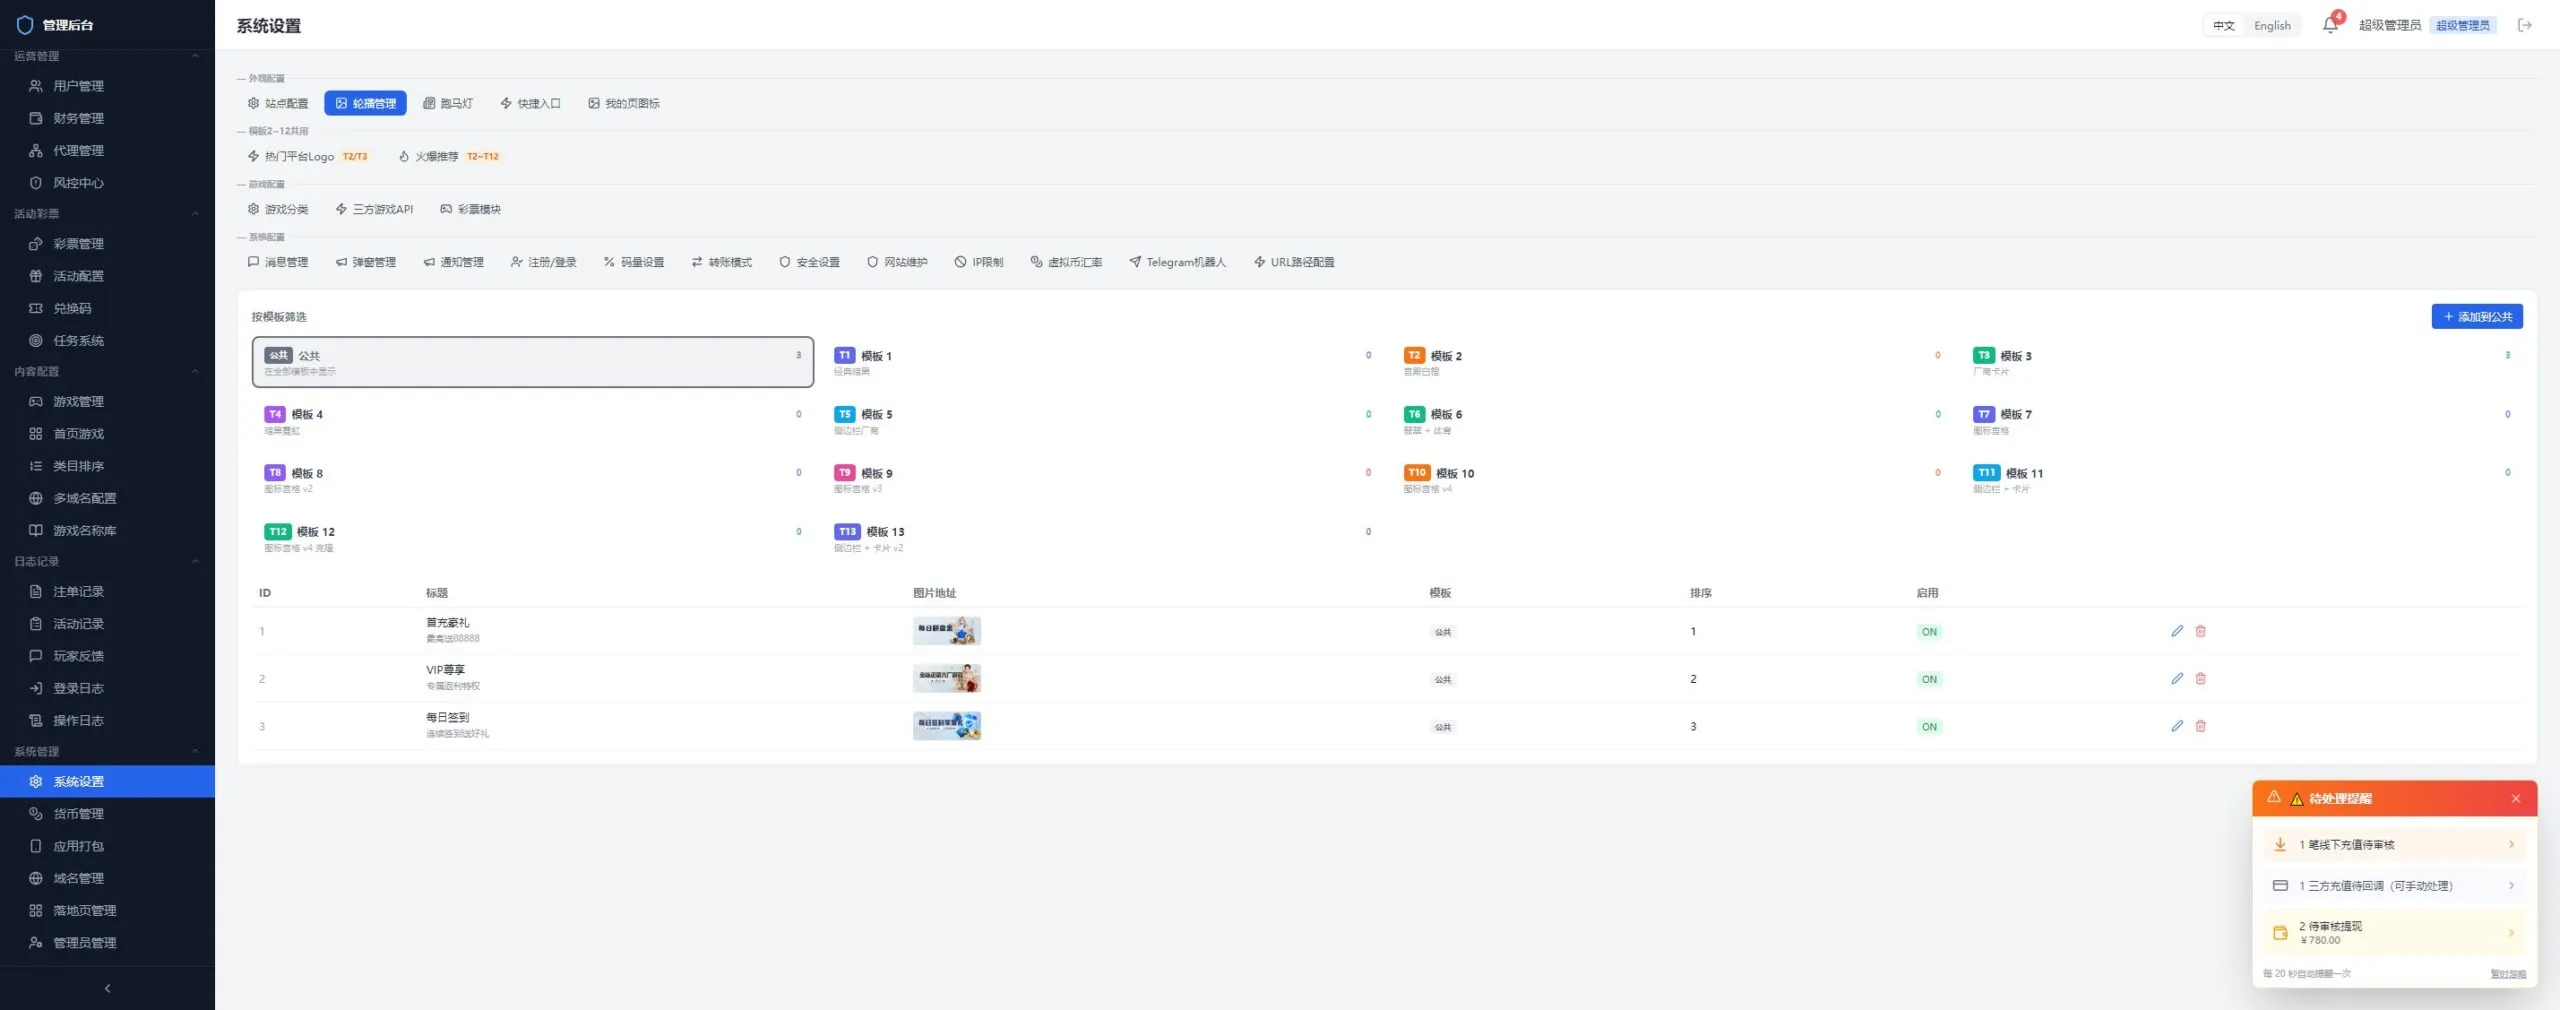The height and width of the screenshot is (1010, 2560).
Task: Expand the 1笔线下充值待审核 reminder
Action: 2394,845
